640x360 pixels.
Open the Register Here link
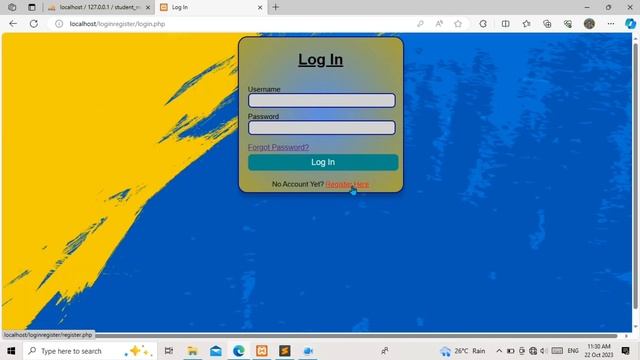(347, 184)
